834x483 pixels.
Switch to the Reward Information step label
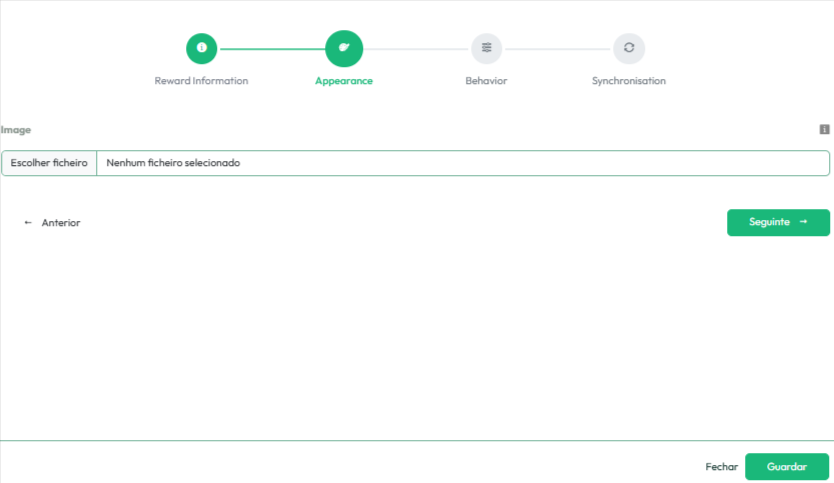201,81
